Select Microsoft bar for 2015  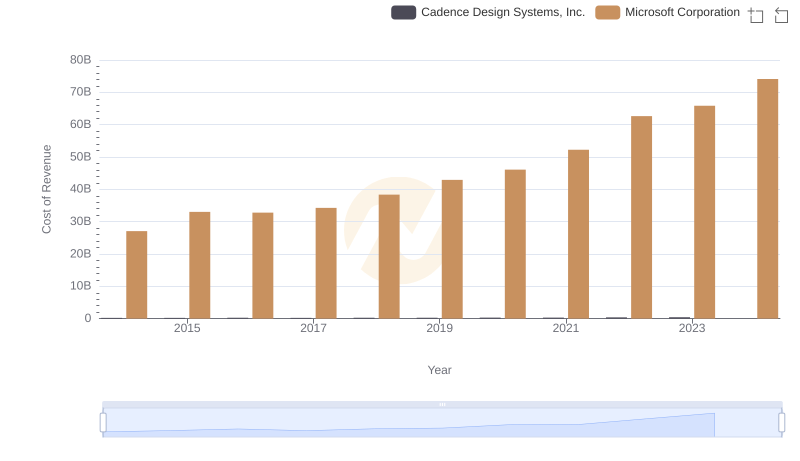(199, 265)
